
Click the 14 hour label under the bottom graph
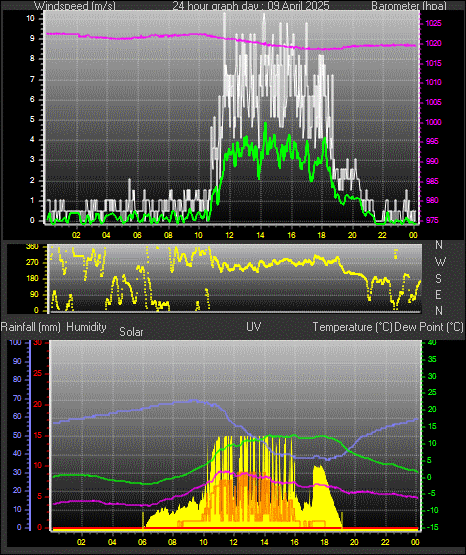coord(264,542)
